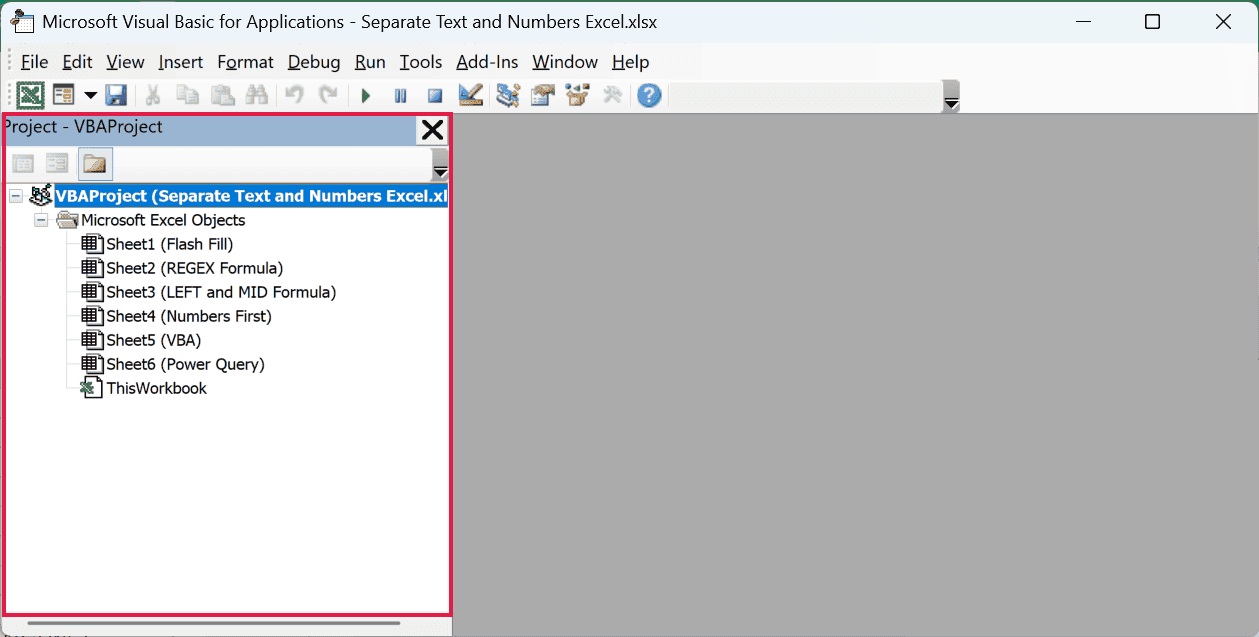Click the Copy toolbar icon

(187, 95)
